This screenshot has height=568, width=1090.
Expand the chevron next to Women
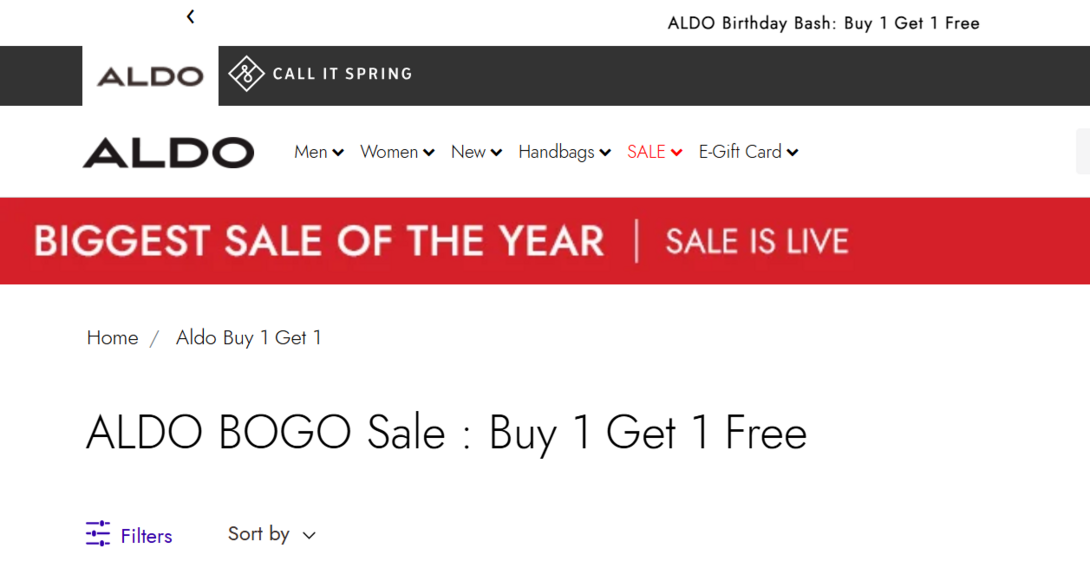pyautogui.click(x=429, y=153)
